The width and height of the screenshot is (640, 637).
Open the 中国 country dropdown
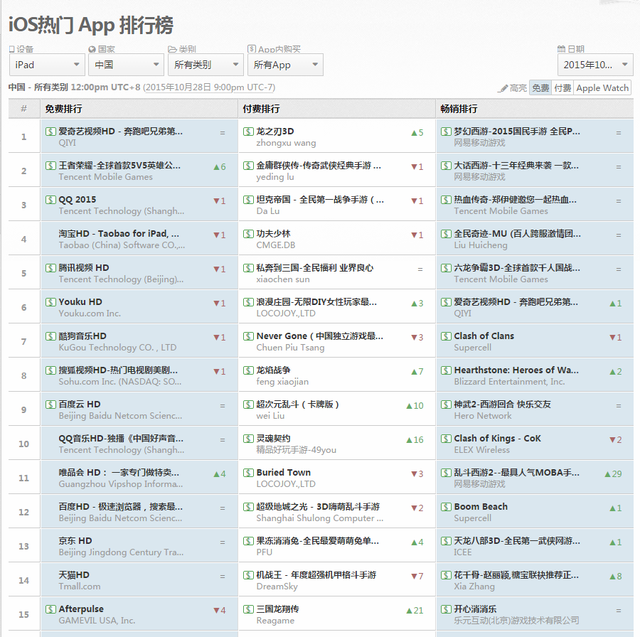point(126,64)
